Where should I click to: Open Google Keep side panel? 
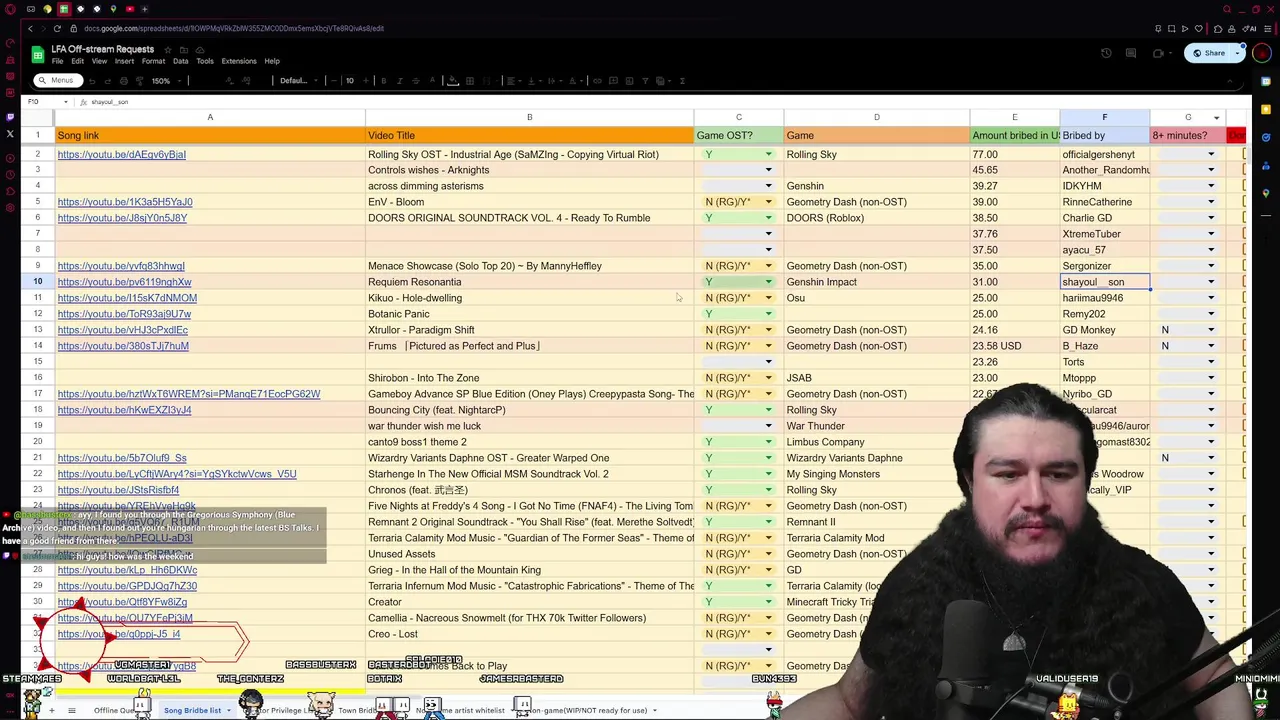(x=1266, y=109)
